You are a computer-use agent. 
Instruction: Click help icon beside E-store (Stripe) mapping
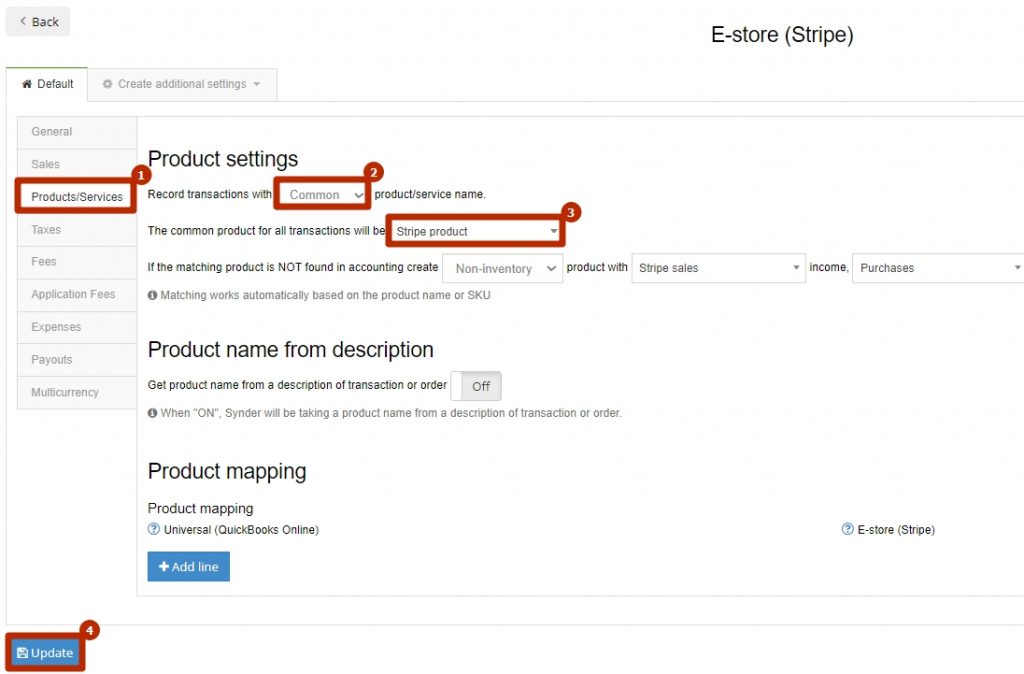847,529
